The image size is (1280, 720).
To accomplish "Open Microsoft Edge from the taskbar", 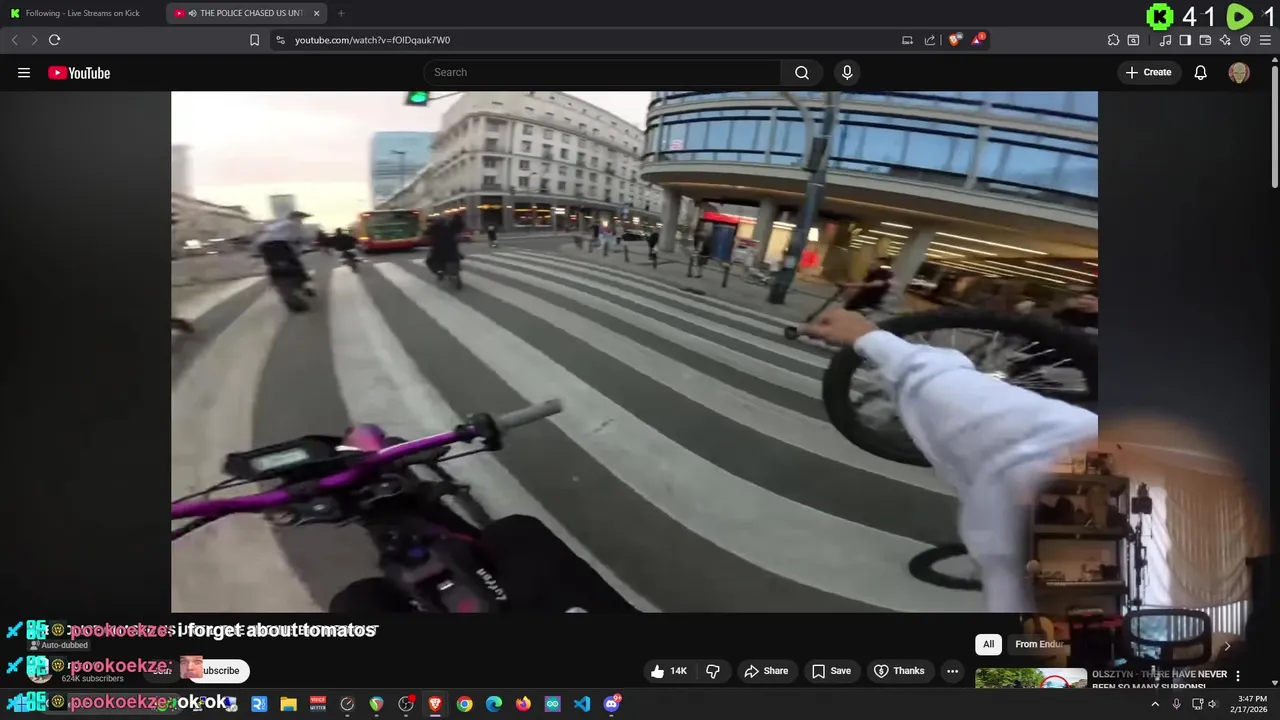I will pyautogui.click(x=494, y=704).
